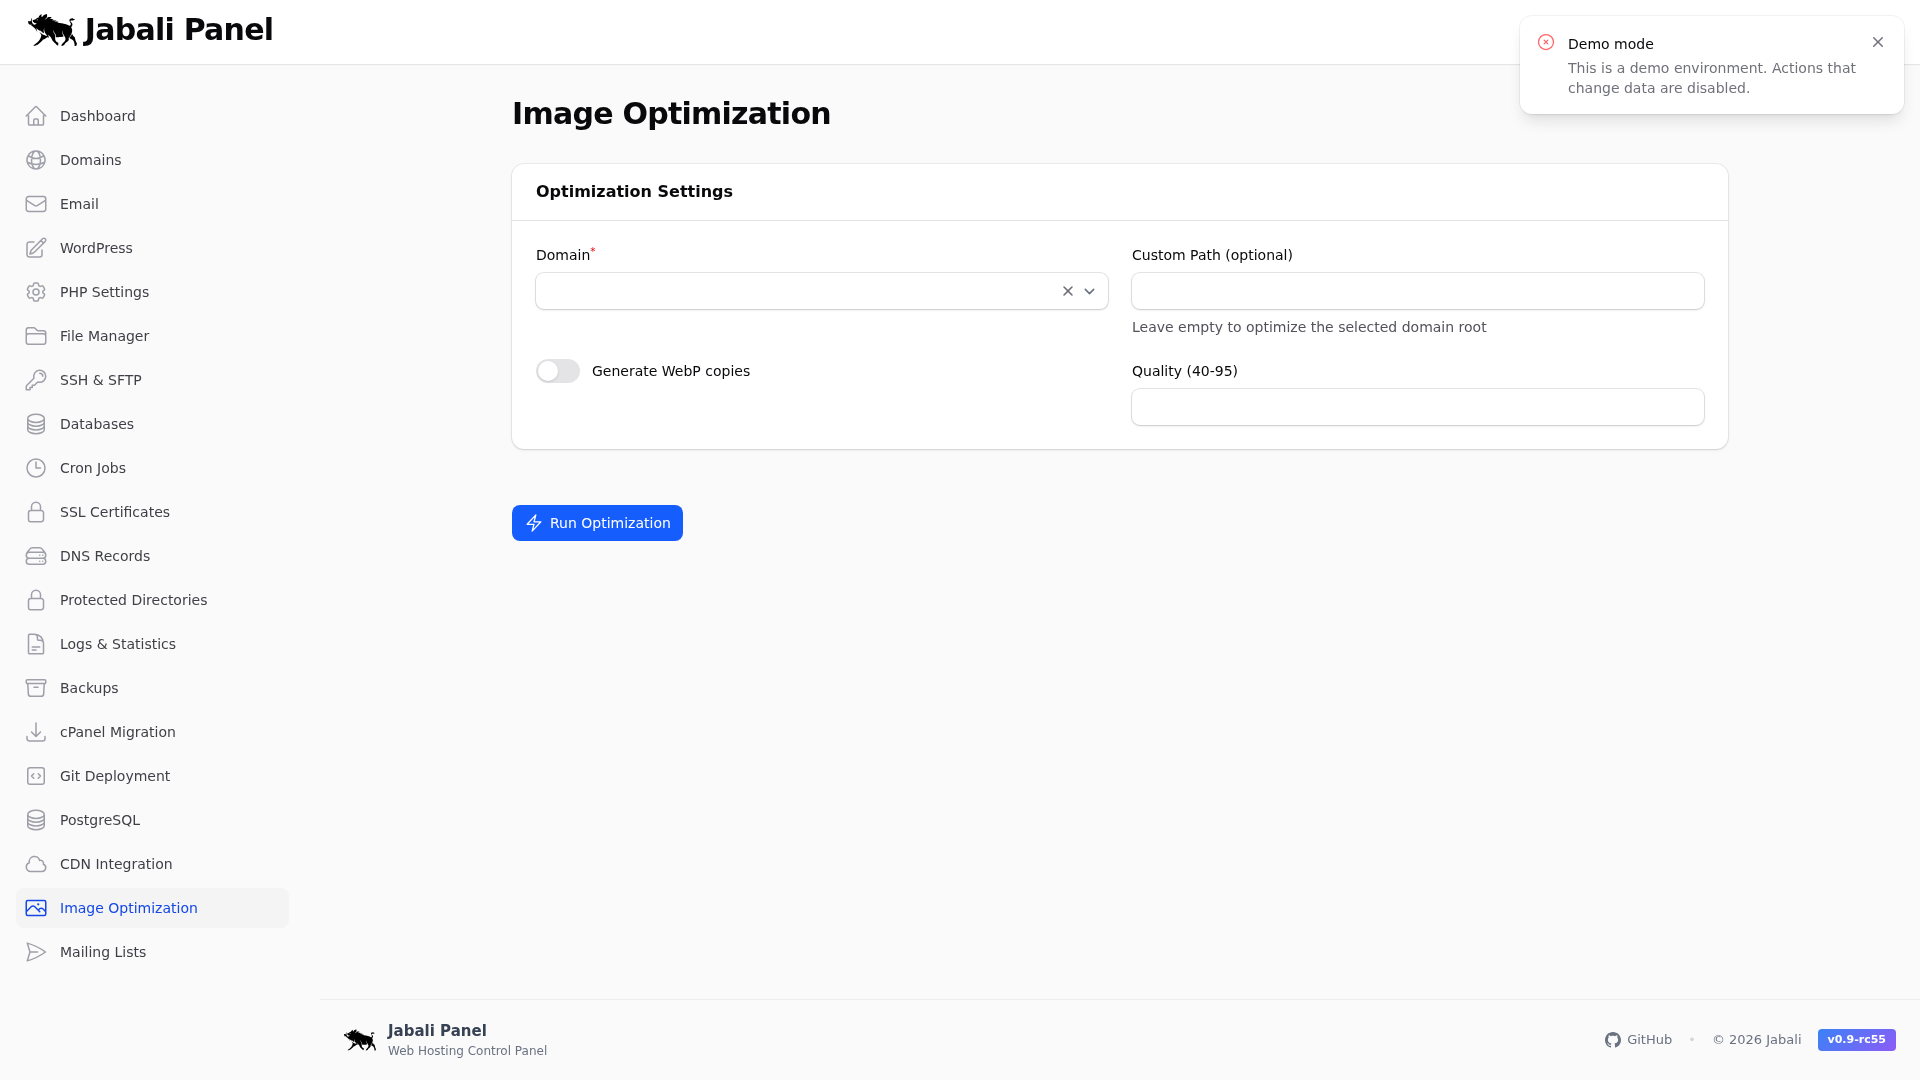
Task: Click the Domains globe icon
Action: 36,160
